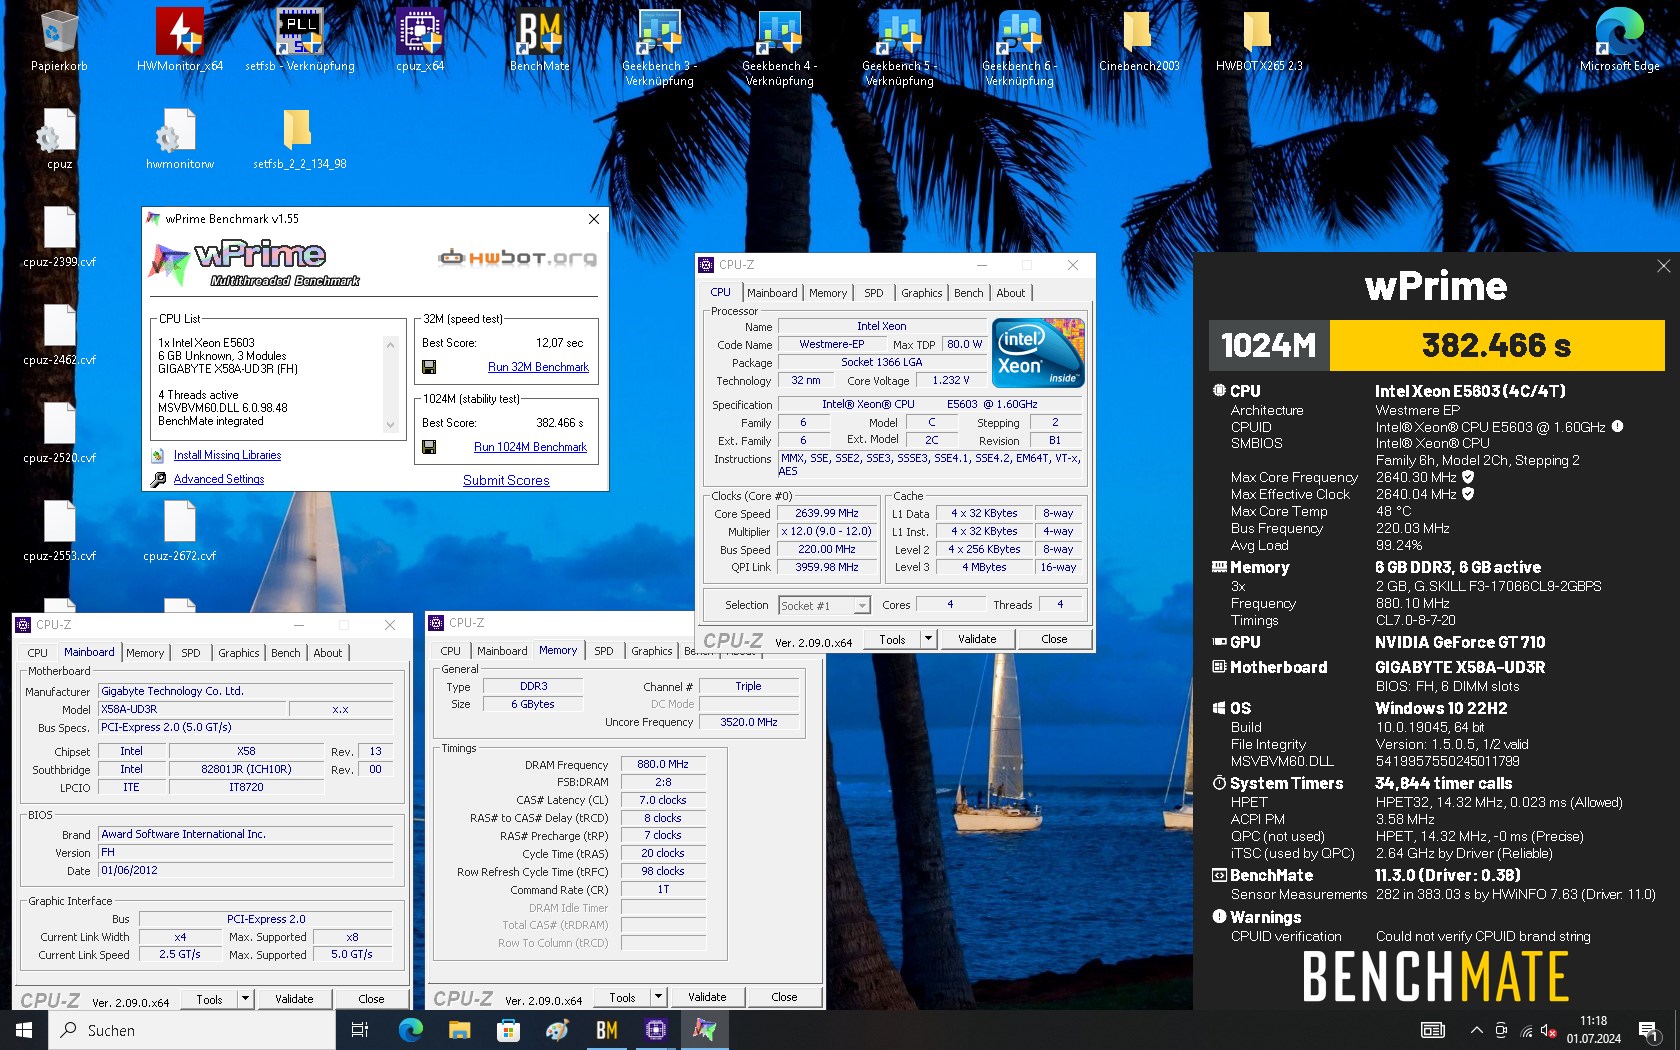Select cpuz-2672.cvf file icon
The image size is (1680, 1050).
point(180,530)
